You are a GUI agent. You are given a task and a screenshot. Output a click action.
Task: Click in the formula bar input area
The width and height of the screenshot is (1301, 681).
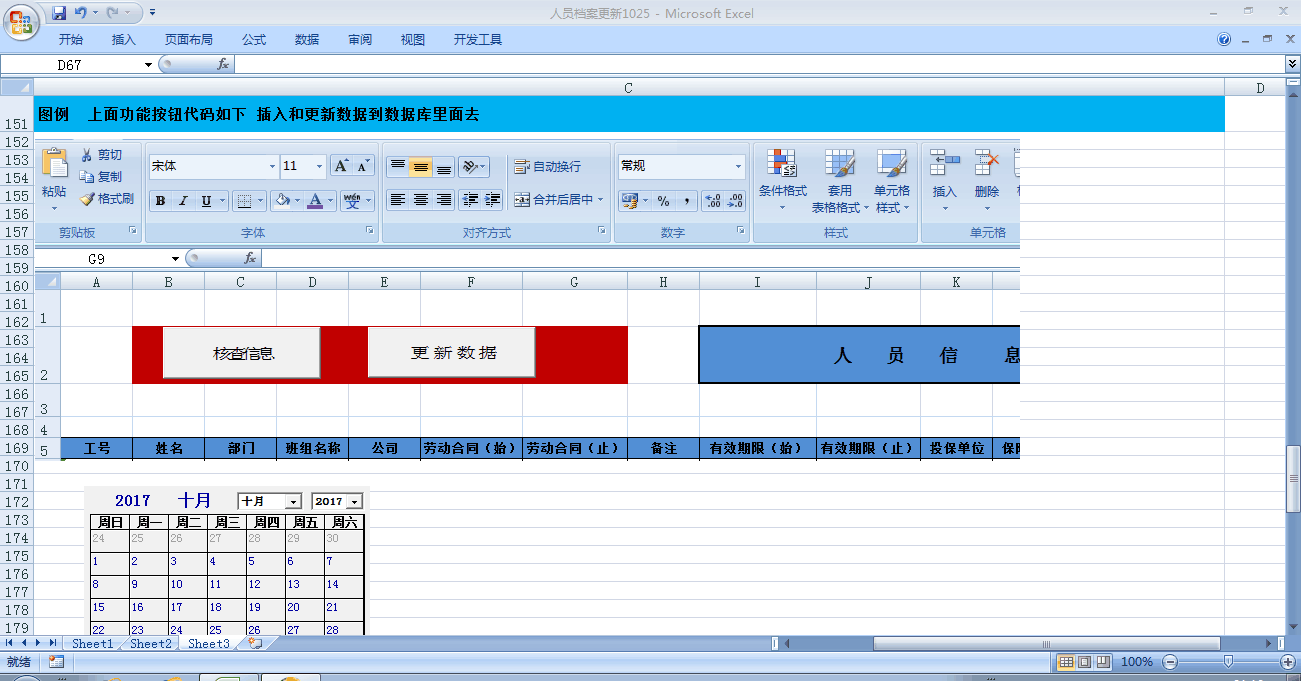click(758, 64)
